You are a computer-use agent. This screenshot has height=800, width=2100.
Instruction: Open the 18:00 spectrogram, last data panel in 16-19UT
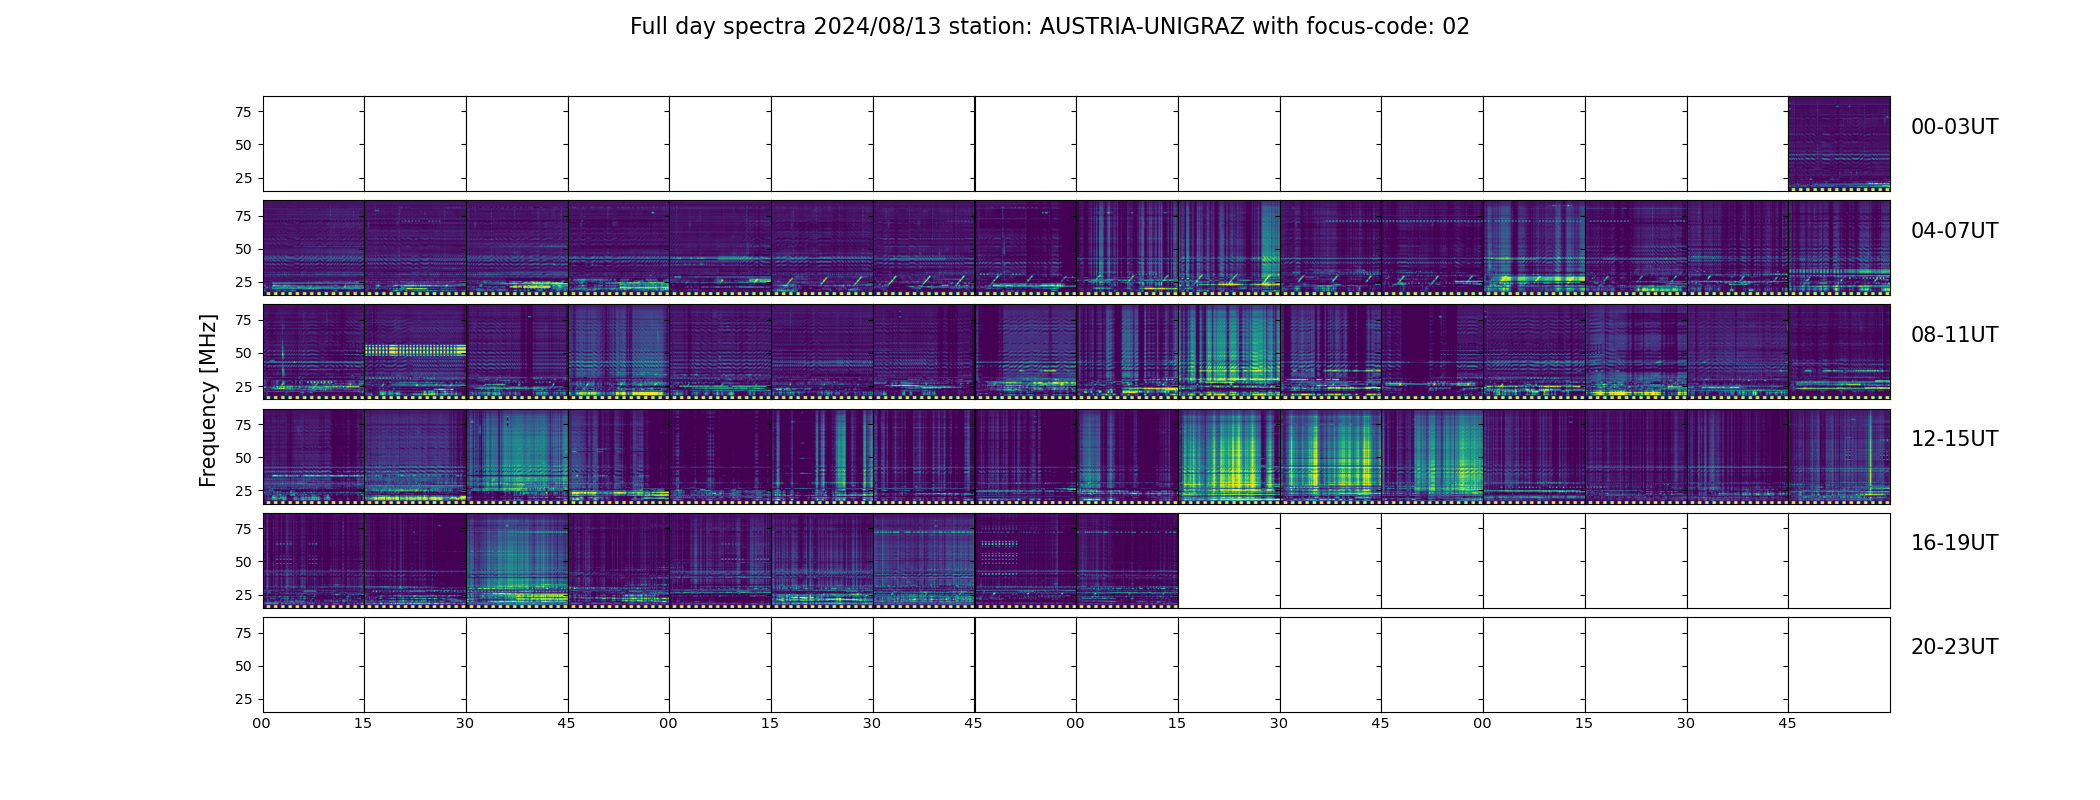(x=1127, y=560)
